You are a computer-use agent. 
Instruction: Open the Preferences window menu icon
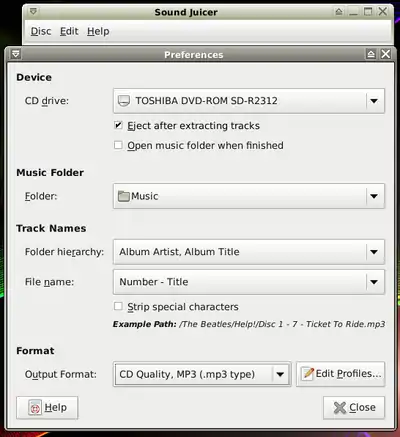coord(16,54)
